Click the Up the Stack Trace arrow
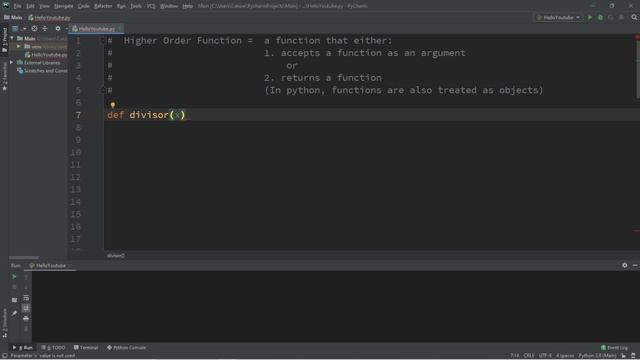The width and height of the screenshot is (640, 360). tap(26, 277)
